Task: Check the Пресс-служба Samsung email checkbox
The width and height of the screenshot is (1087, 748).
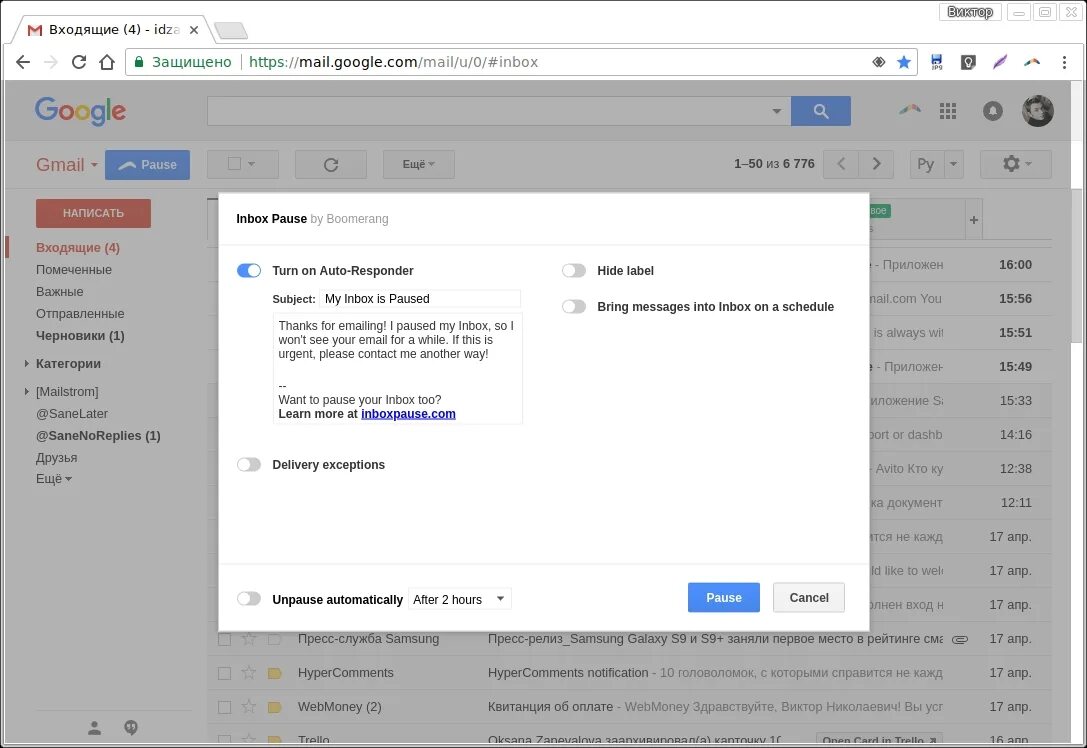Action: (x=224, y=639)
